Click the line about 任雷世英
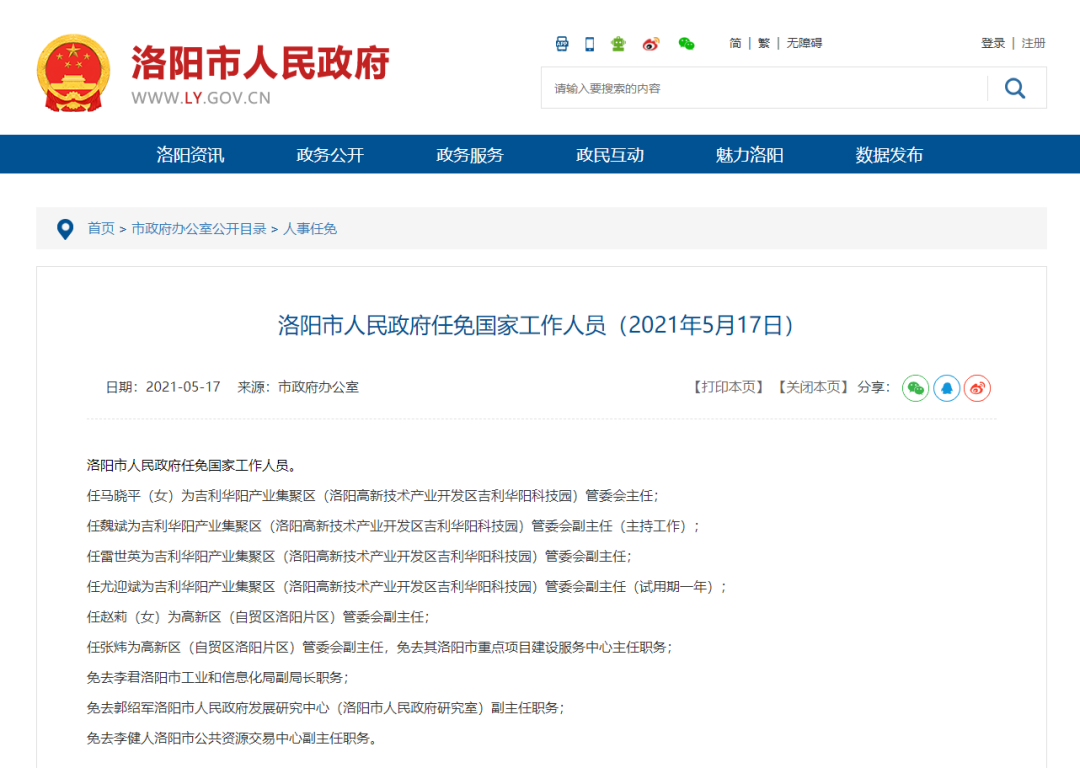The image size is (1080, 768). click(359, 557)
